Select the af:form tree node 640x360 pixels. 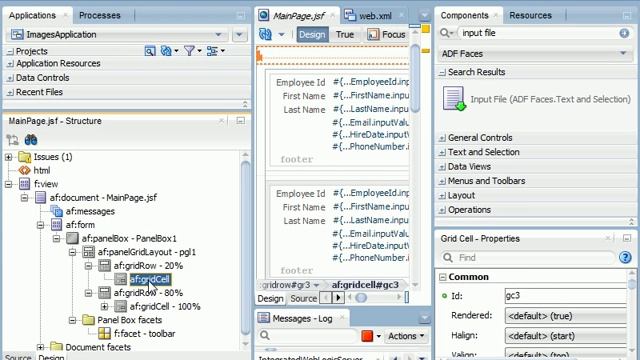pyautogui.click(x=80, y=225)
